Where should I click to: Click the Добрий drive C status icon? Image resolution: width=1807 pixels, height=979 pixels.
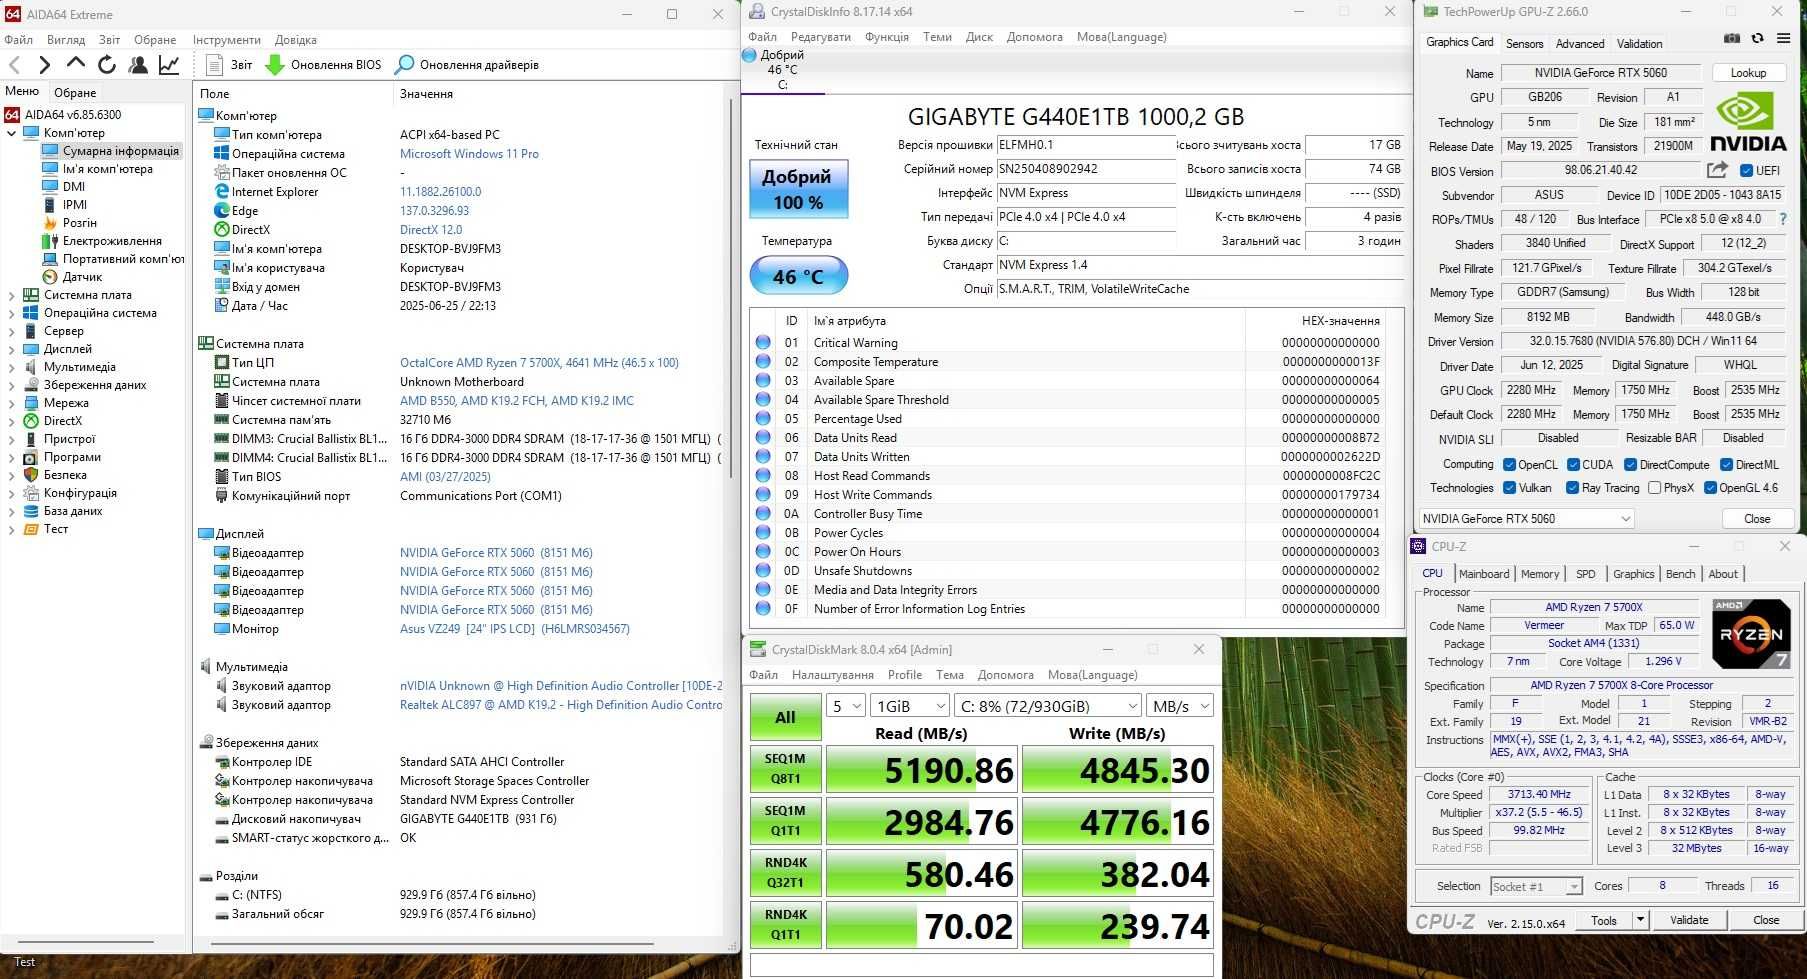[x=749, y=55]
